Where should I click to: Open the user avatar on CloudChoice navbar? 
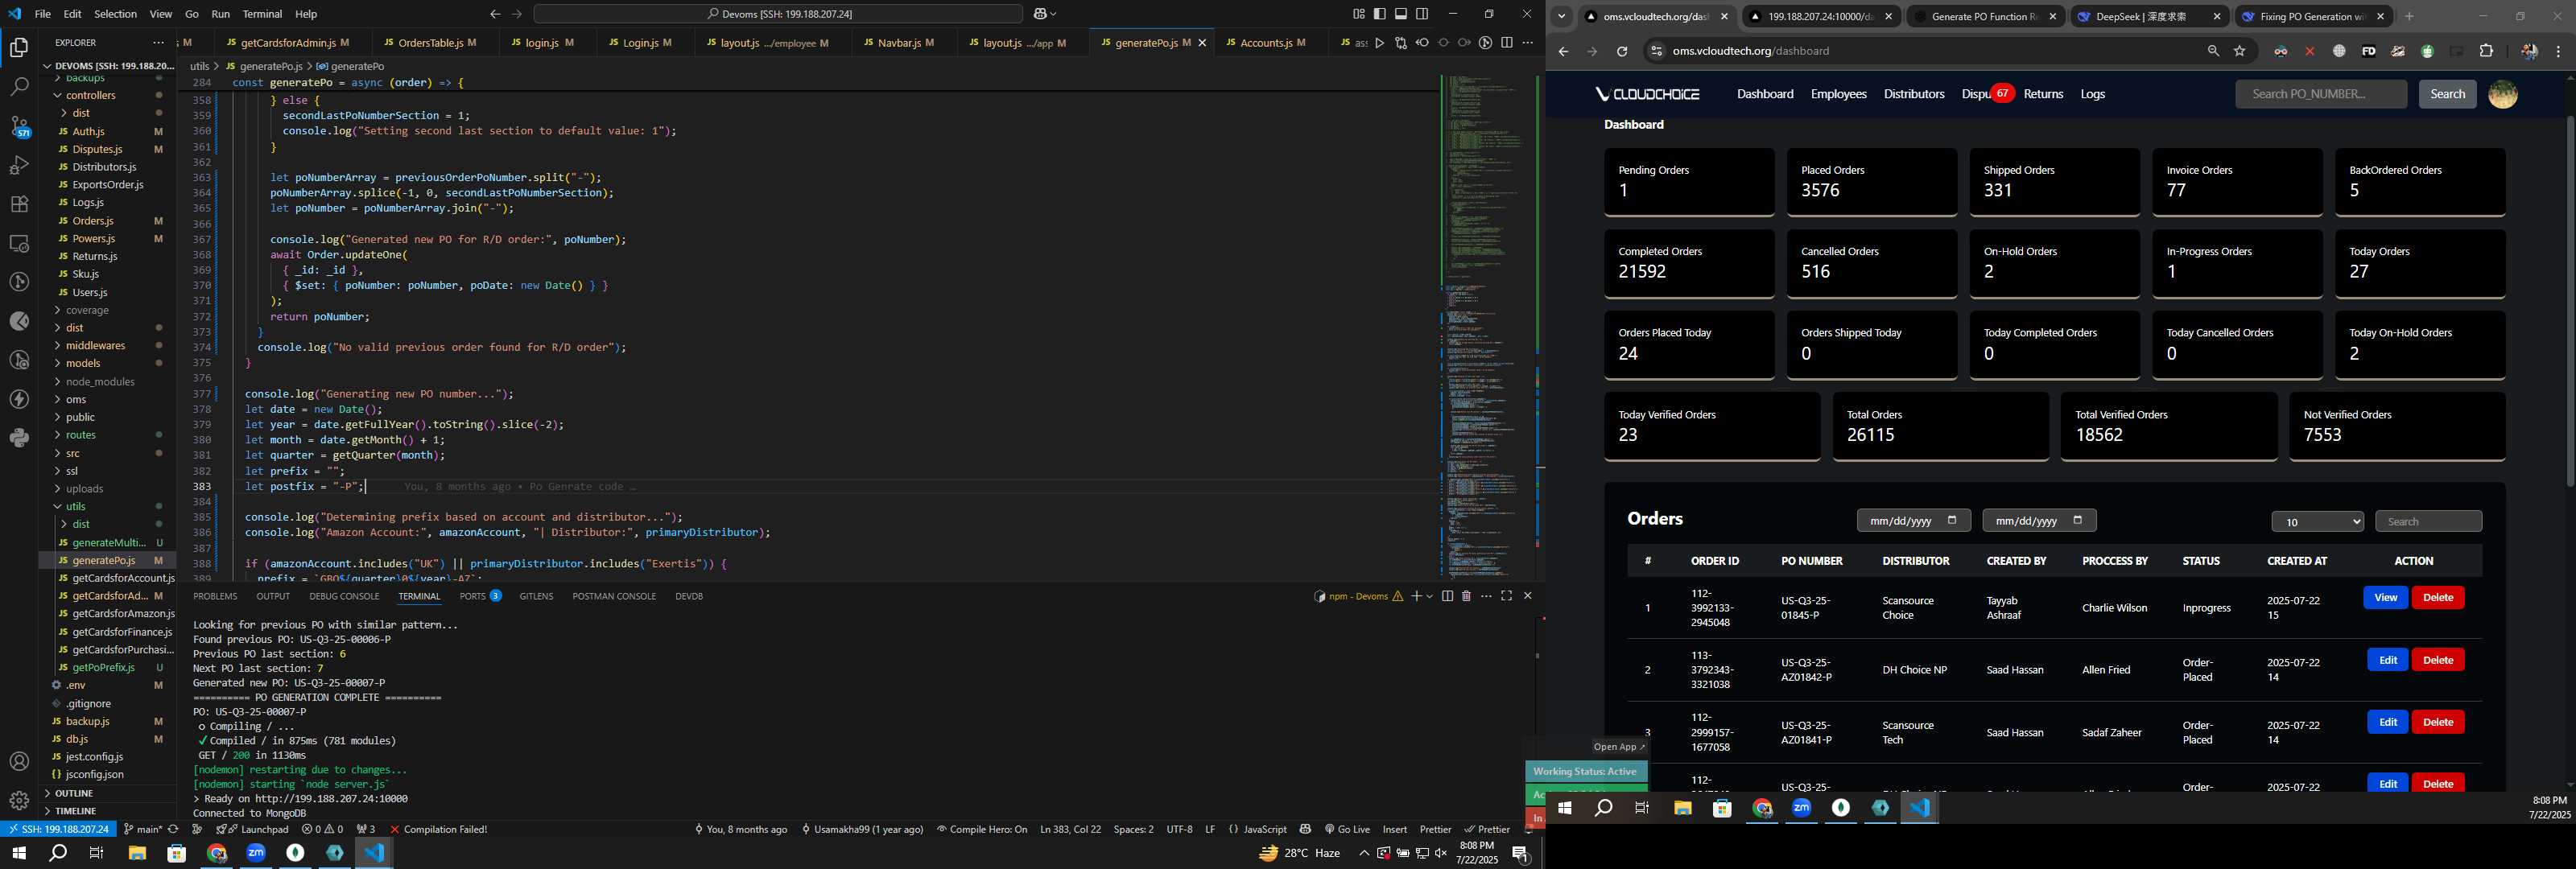point(2502,94)
